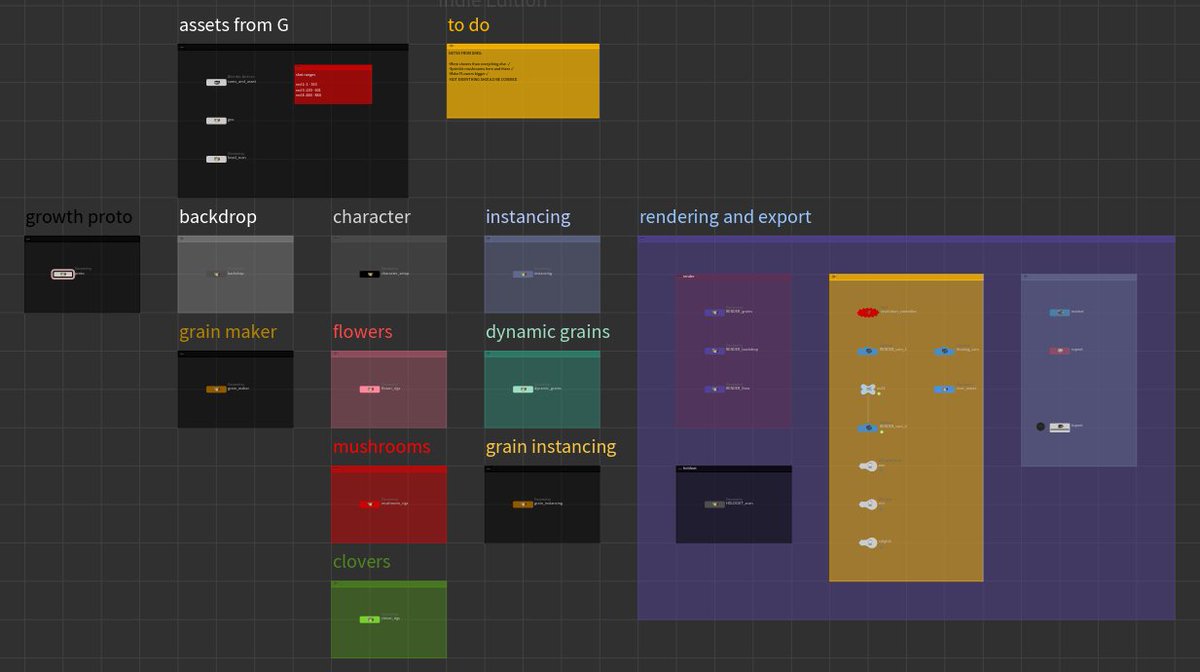This screenshot has height=672, width=1200.
Task: Click the red shot ranges sticky note
Action: (333, 84)
